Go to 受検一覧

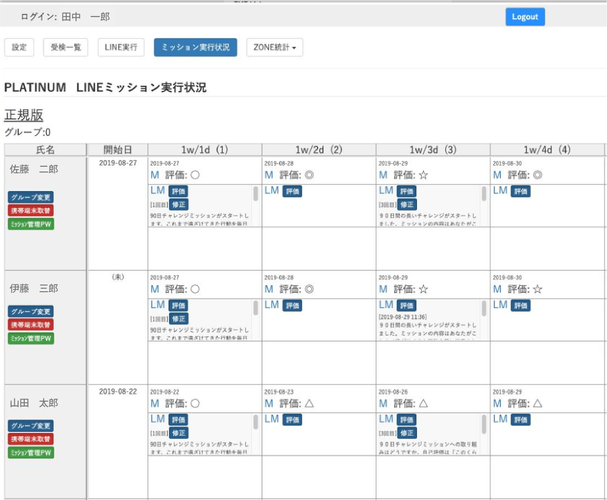pos(64,47)
